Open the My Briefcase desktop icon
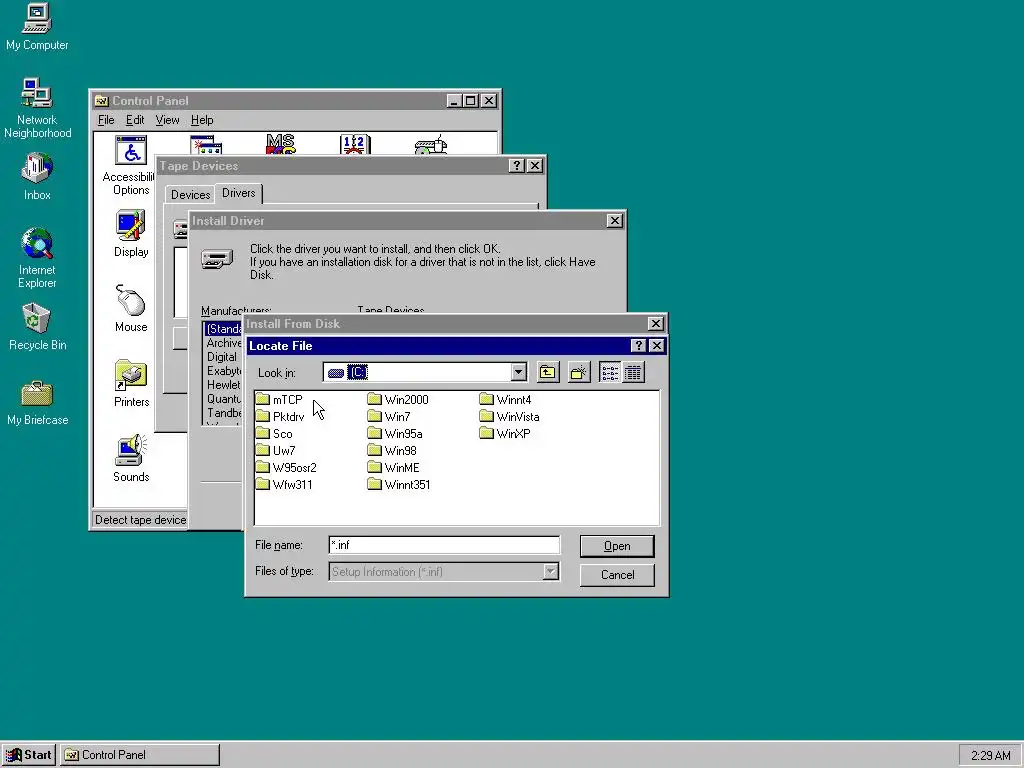Viewport: 1024px width, 768px height. (x=37, y=402)
